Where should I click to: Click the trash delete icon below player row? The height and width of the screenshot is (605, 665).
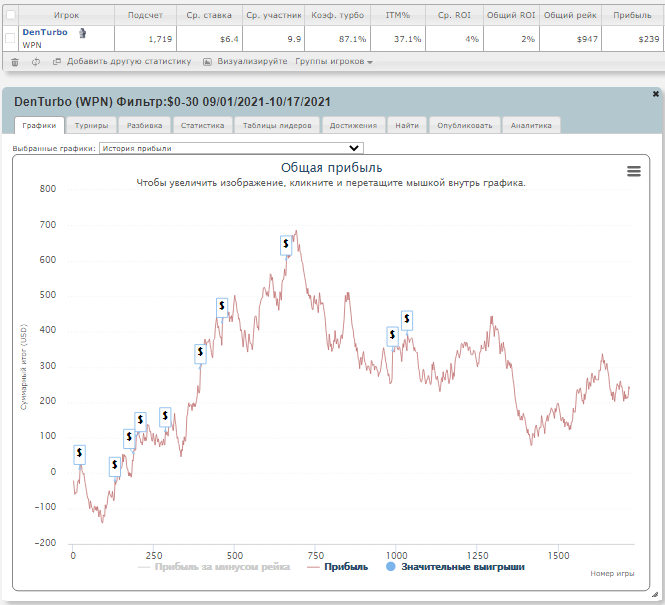pos(15,62)
